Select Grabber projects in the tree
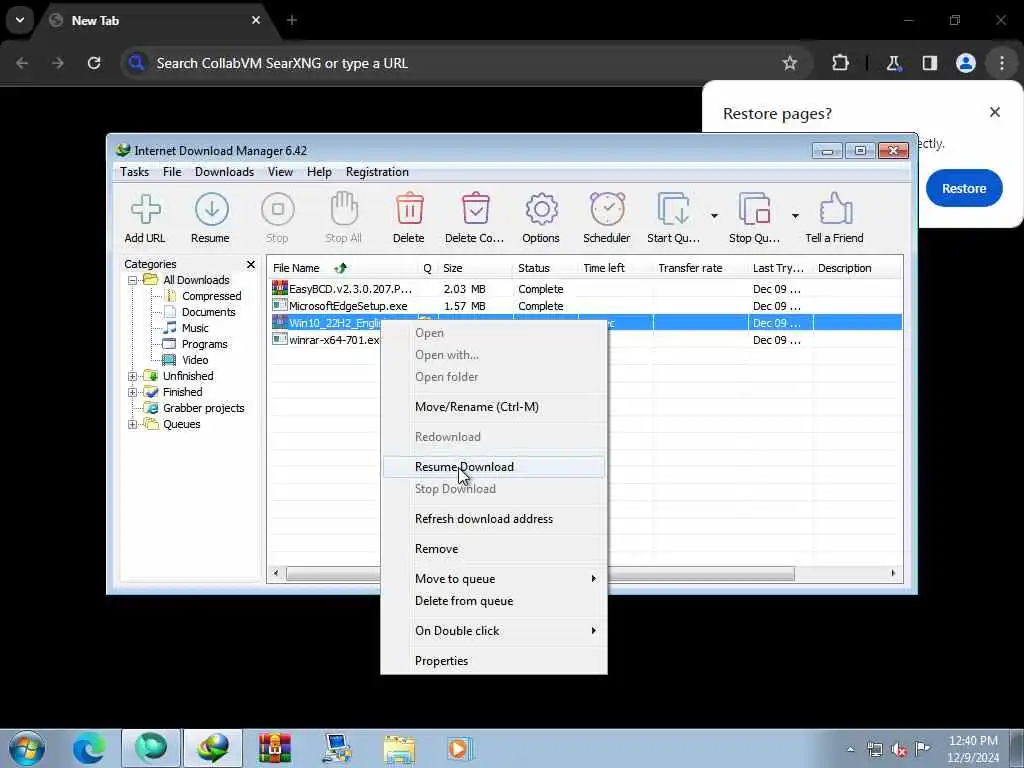 coord(204,408)
